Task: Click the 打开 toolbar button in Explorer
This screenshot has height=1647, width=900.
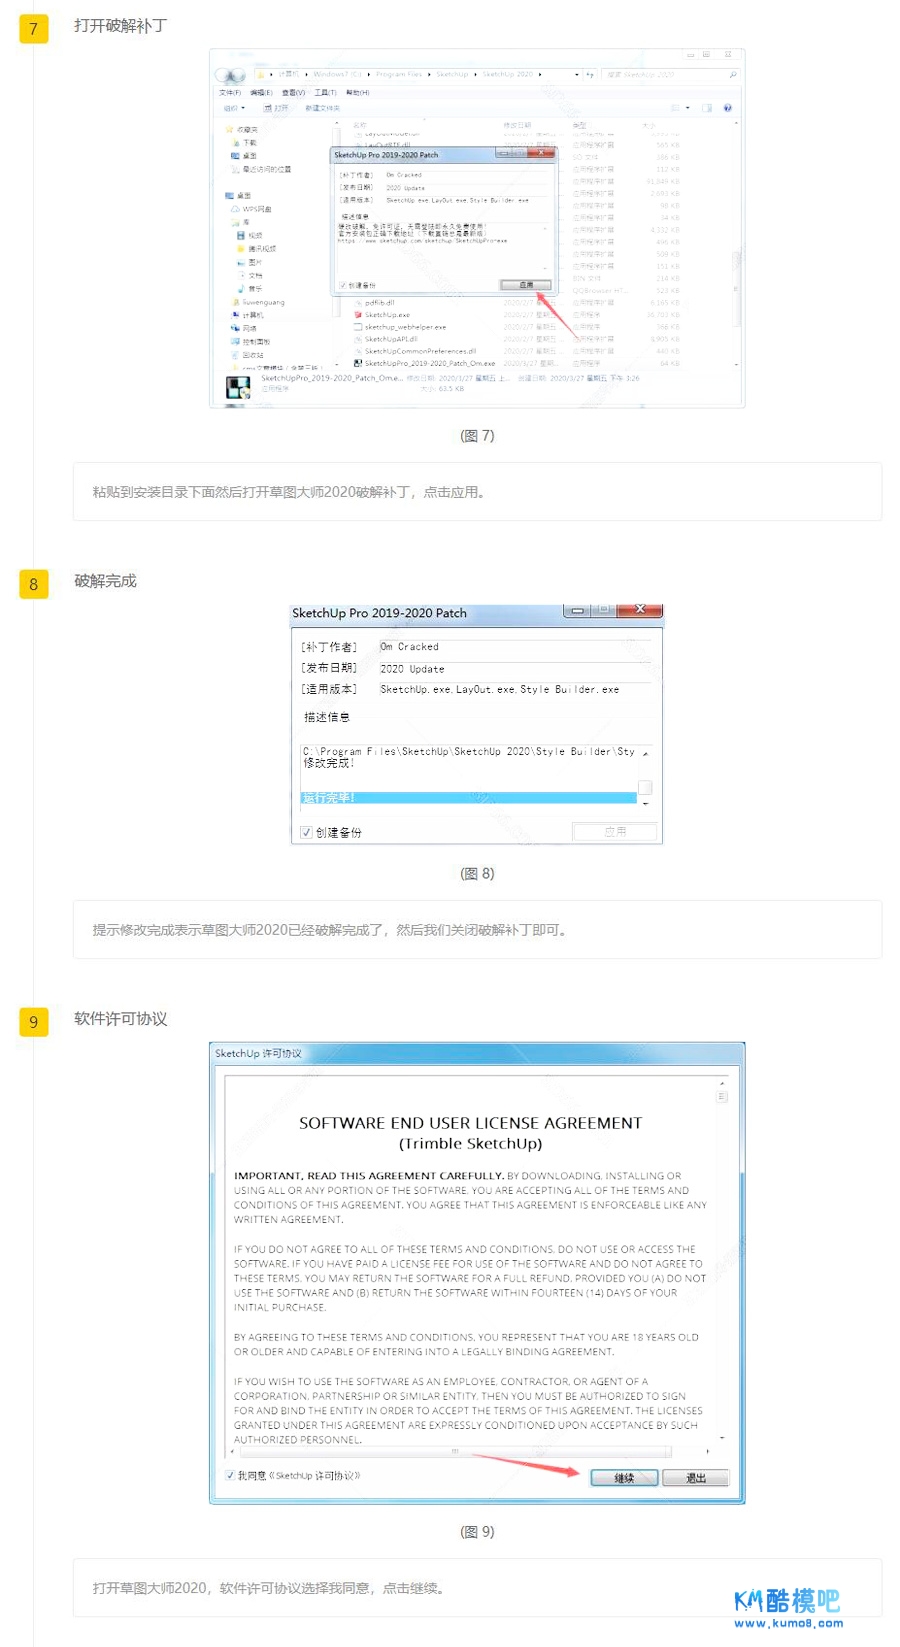Action: (276, 107)
